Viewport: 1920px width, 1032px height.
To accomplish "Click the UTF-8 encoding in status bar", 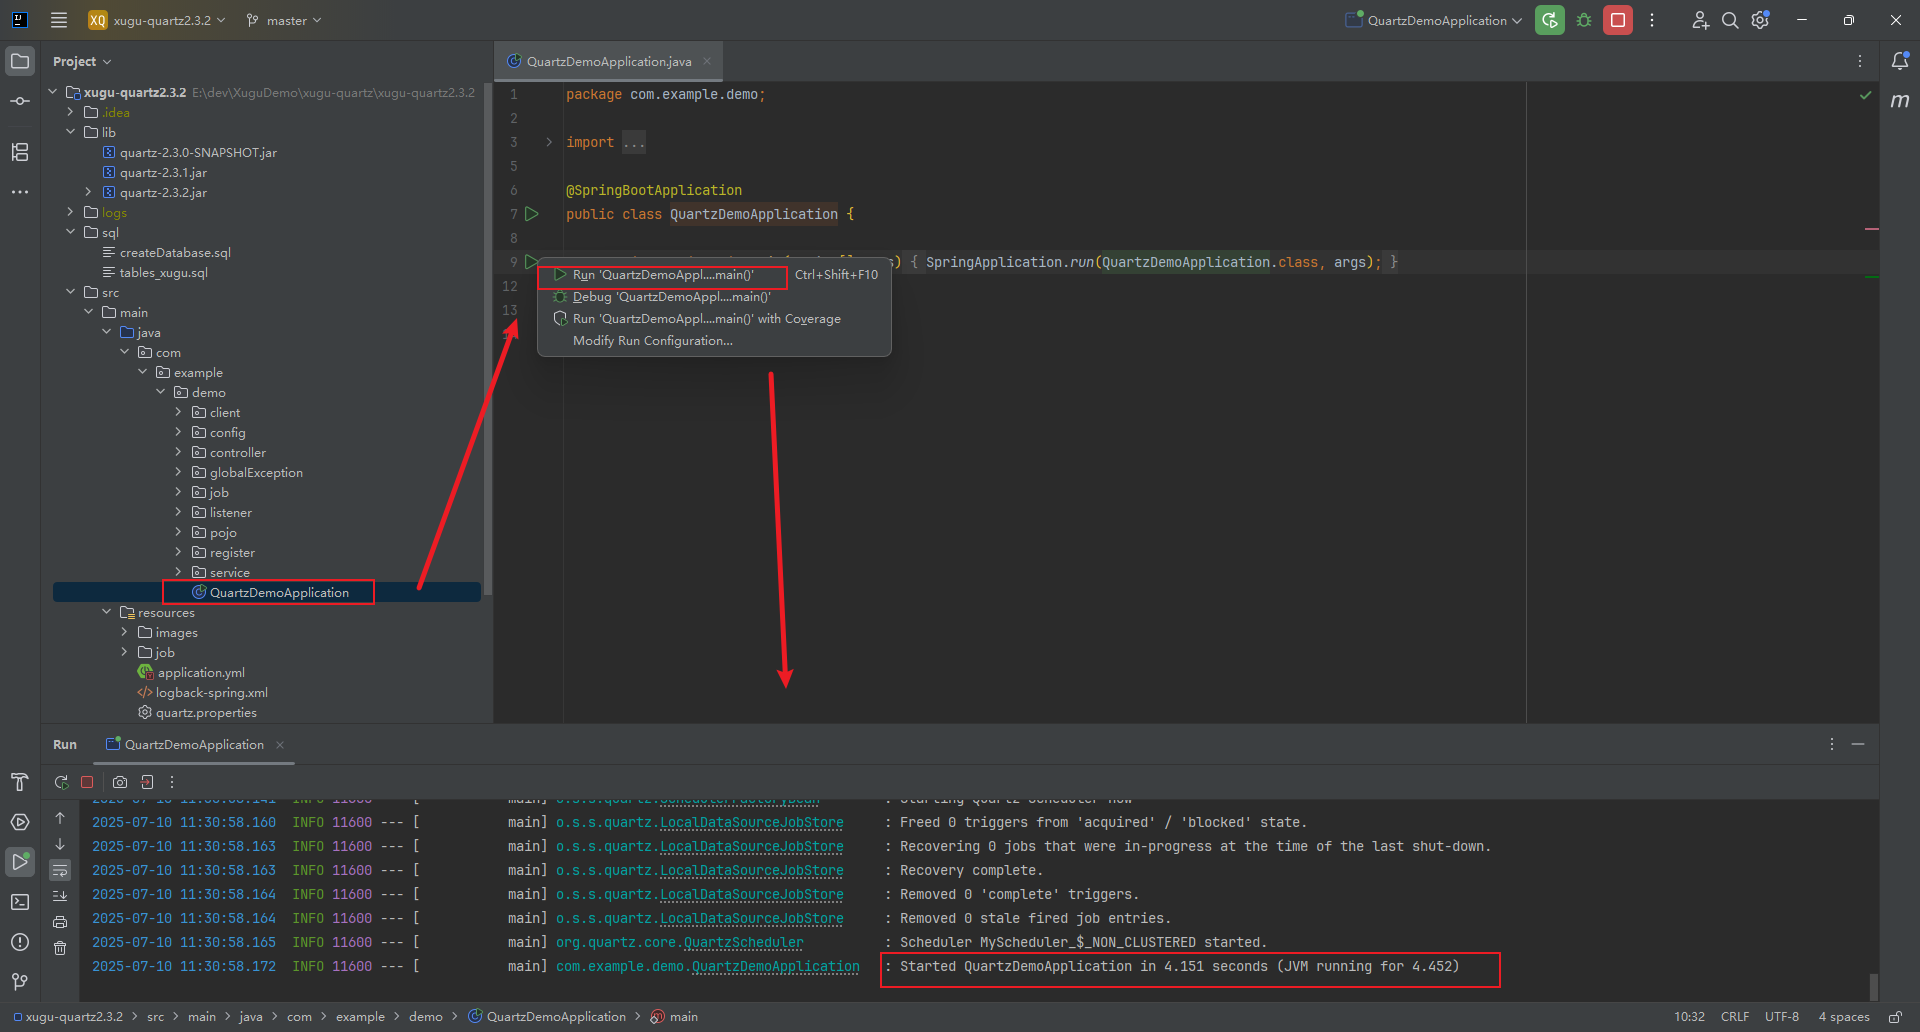I will 1781,1016.
